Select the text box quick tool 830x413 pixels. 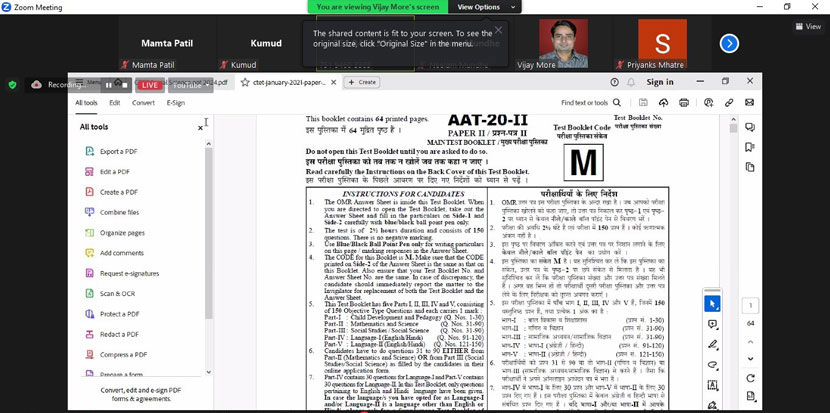(x=712, y=385)
